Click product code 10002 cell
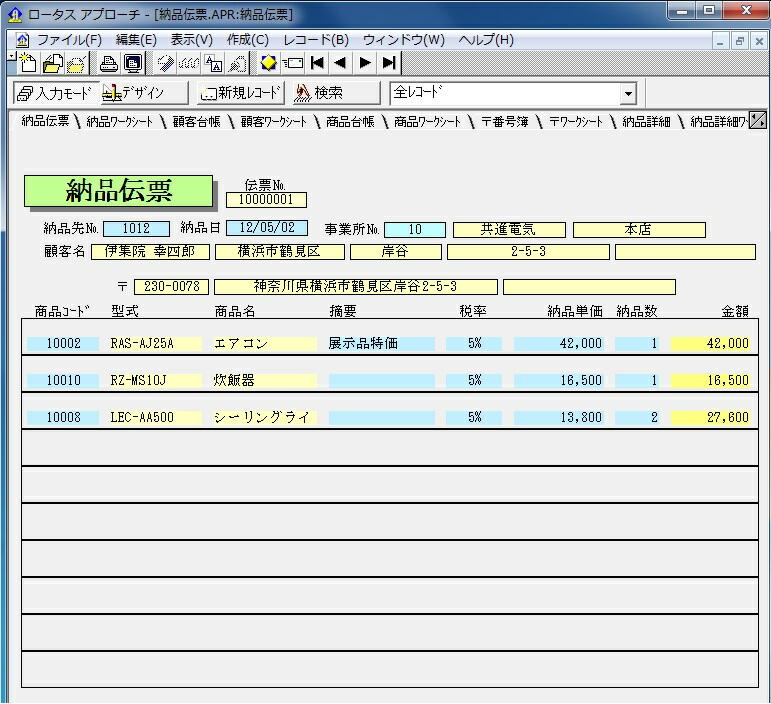 63,343
